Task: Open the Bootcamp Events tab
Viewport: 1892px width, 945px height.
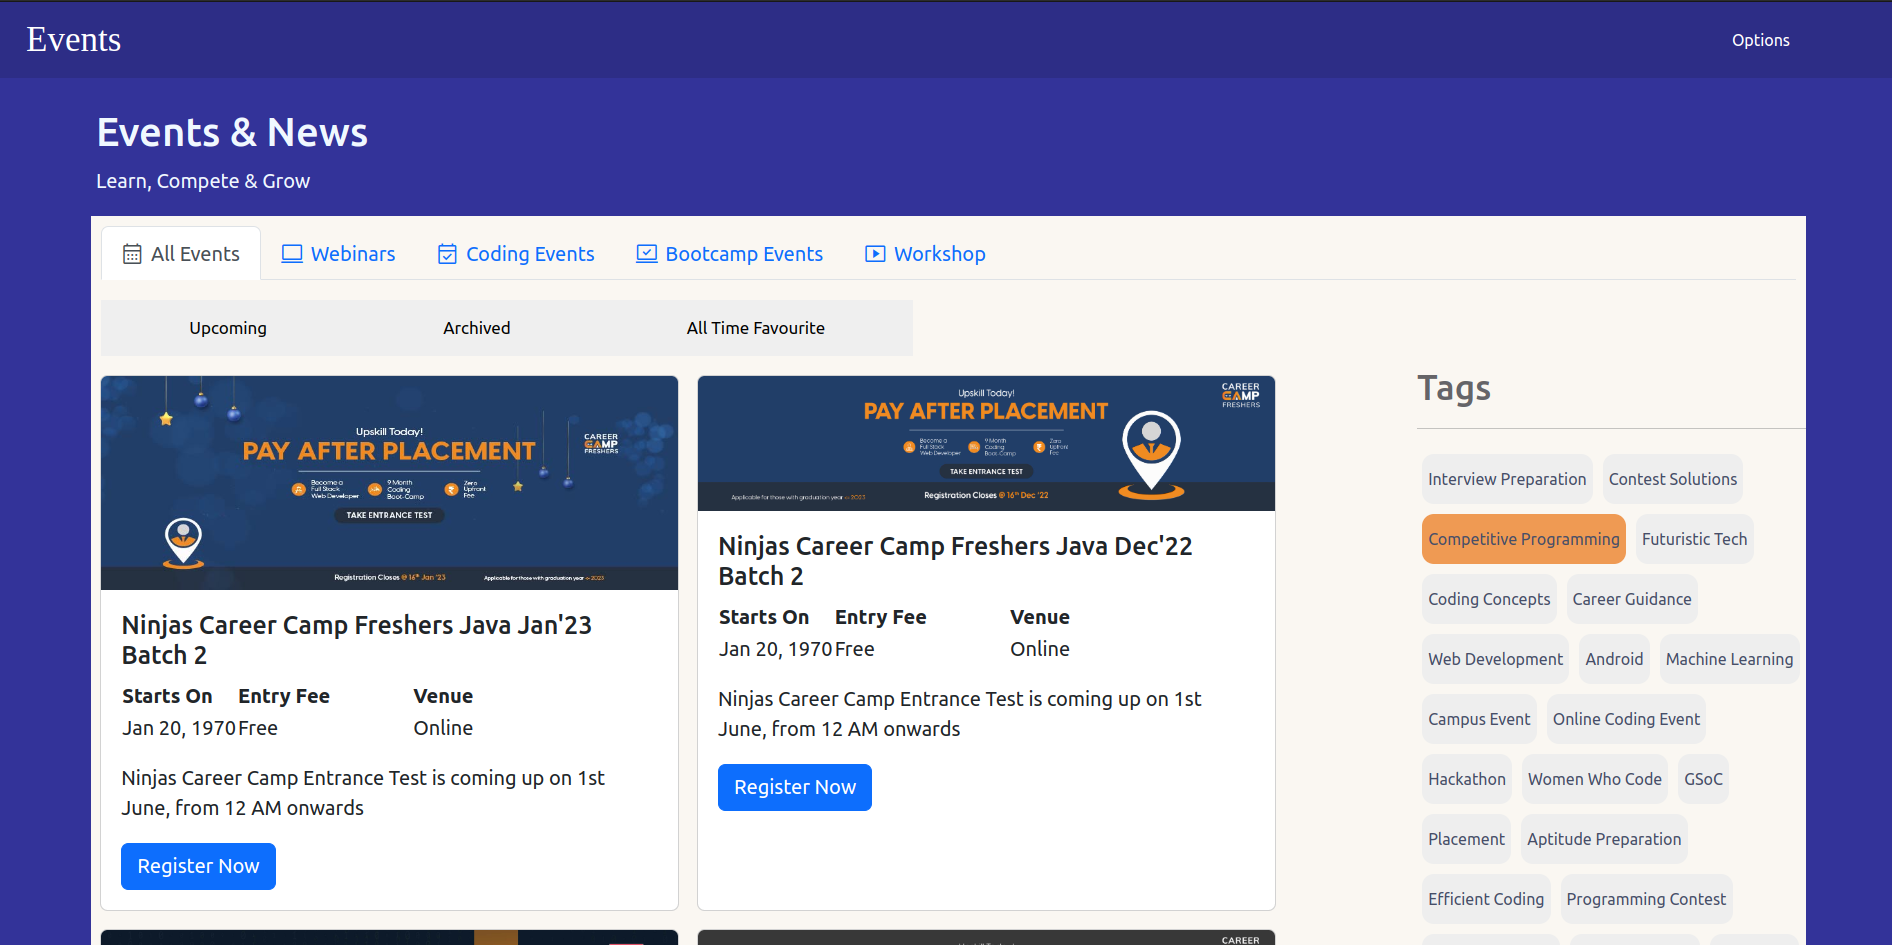Action: [730, 254]
